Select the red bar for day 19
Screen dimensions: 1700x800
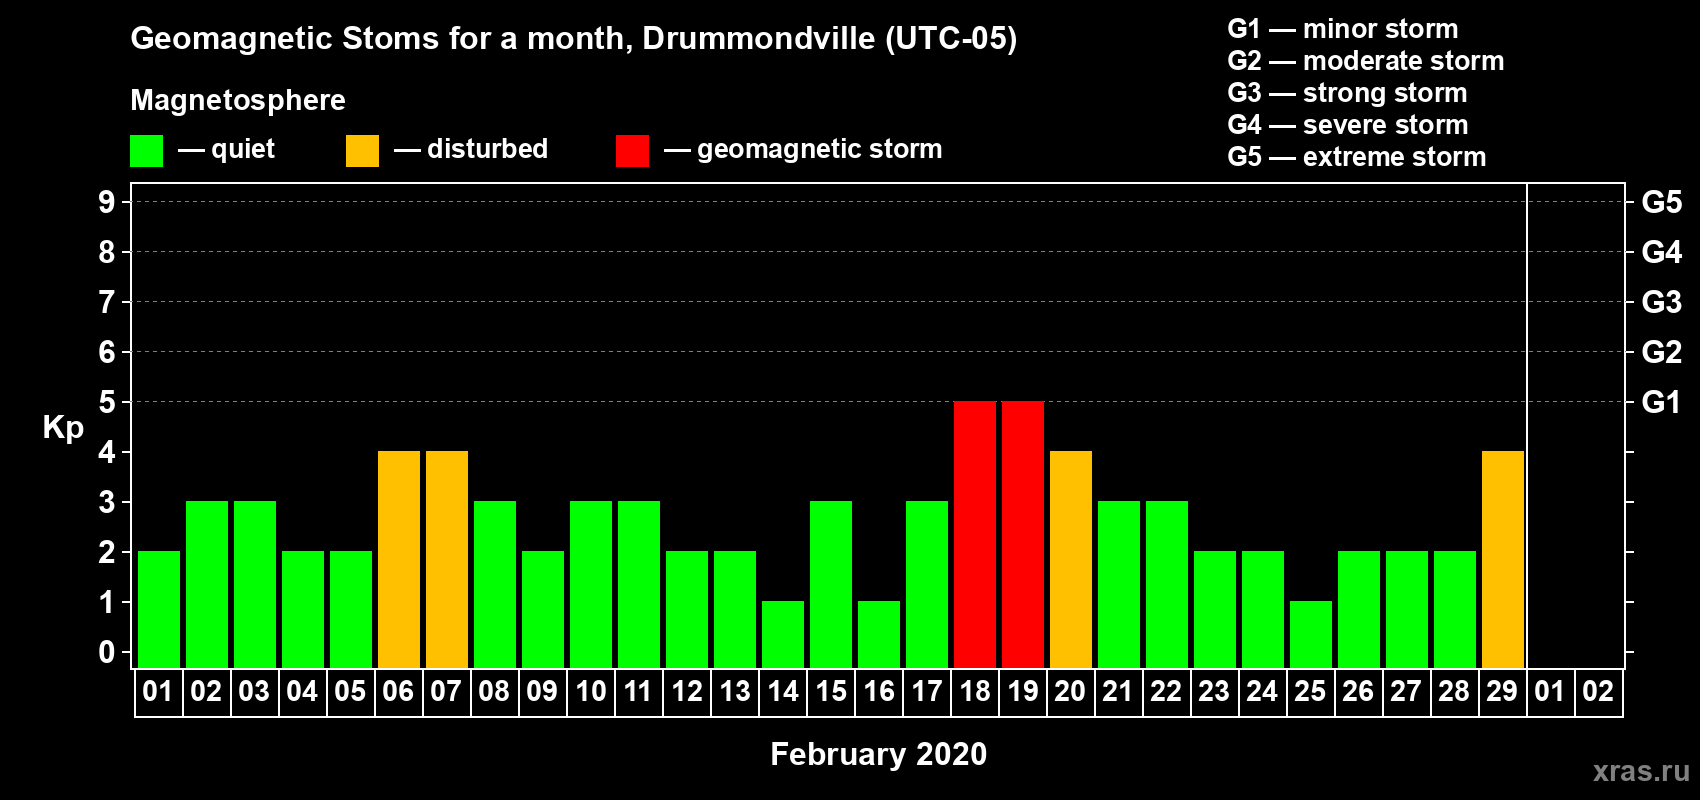[x=1023, y=534]
